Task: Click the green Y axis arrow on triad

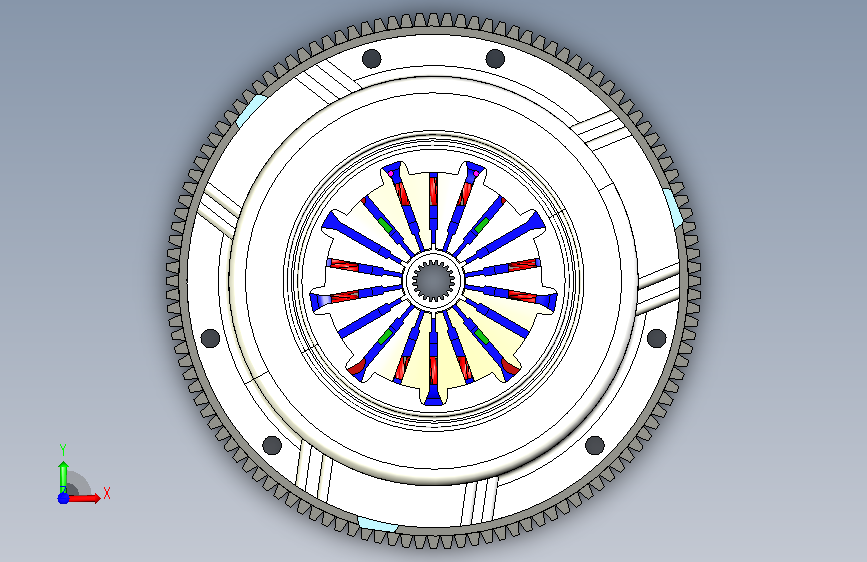Action: (63, 477)
